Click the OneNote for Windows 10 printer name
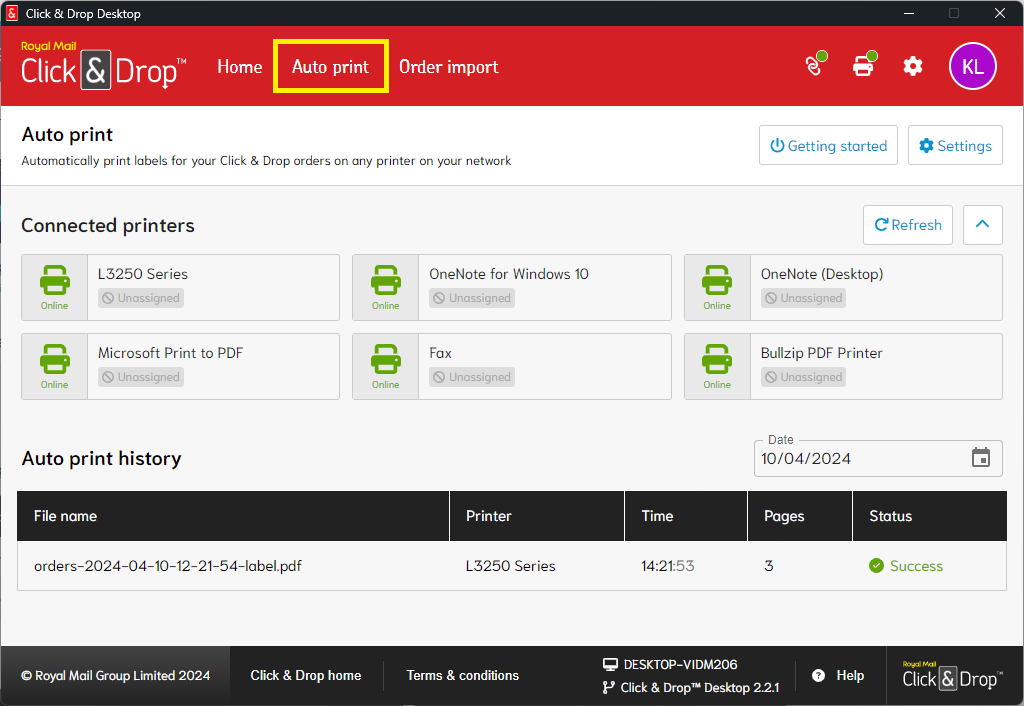Screen dimensions: 1024x706 pos(509,274)
